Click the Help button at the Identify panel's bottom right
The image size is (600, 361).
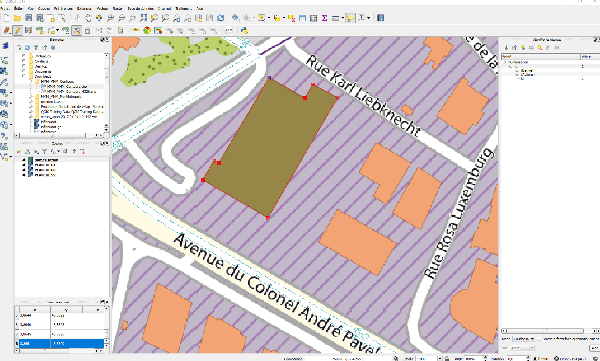[595, 348]
